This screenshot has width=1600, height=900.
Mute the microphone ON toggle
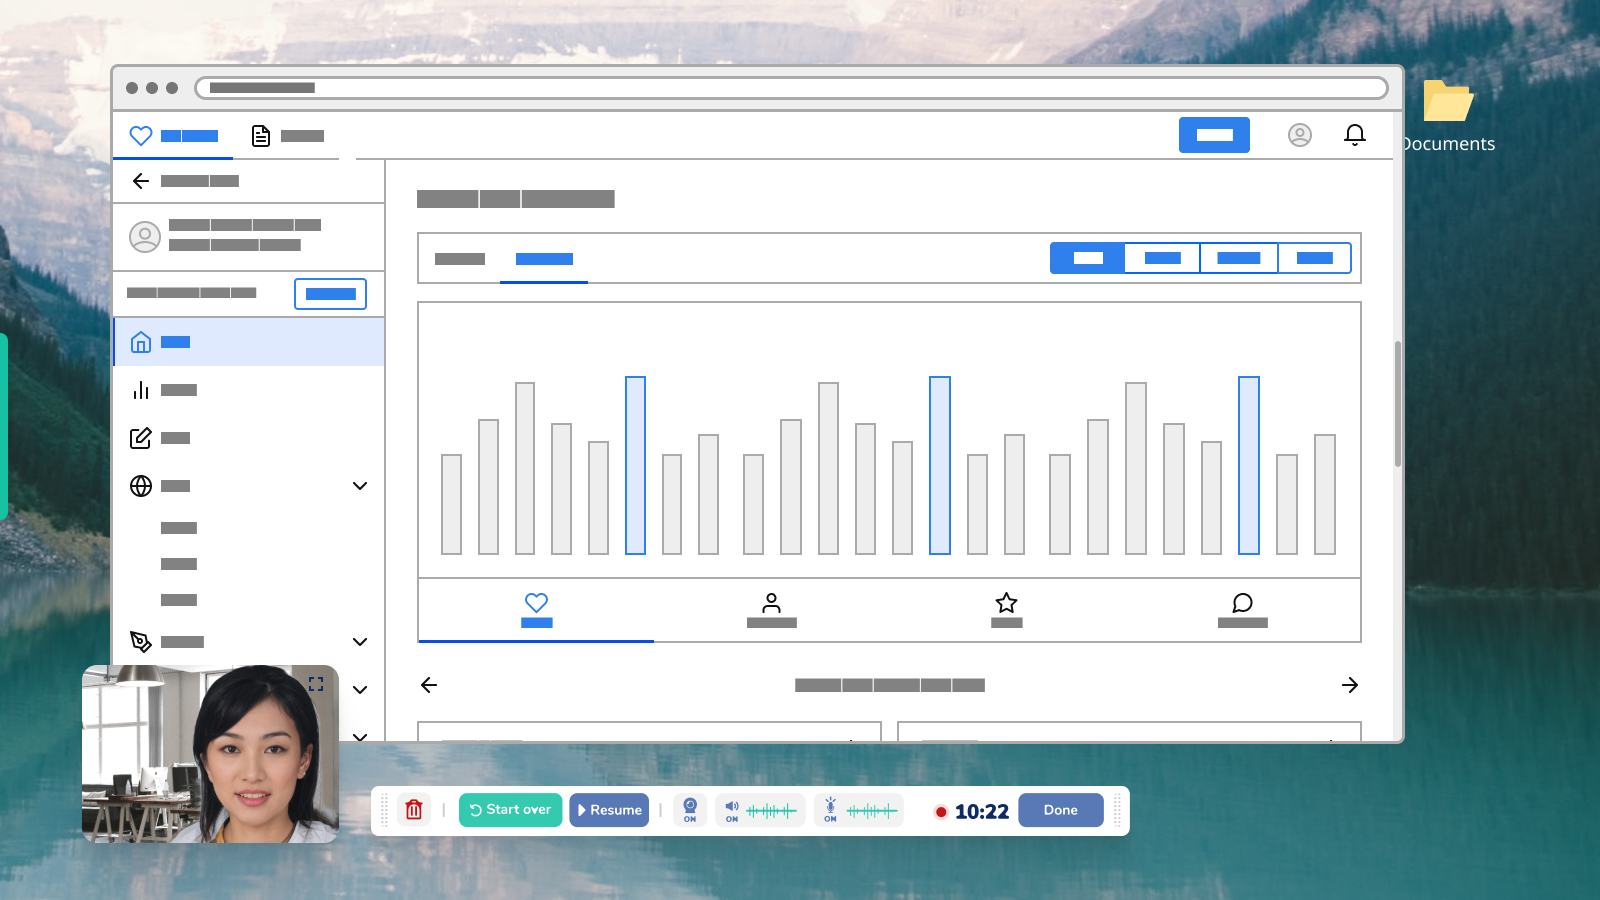coord(830,810)
